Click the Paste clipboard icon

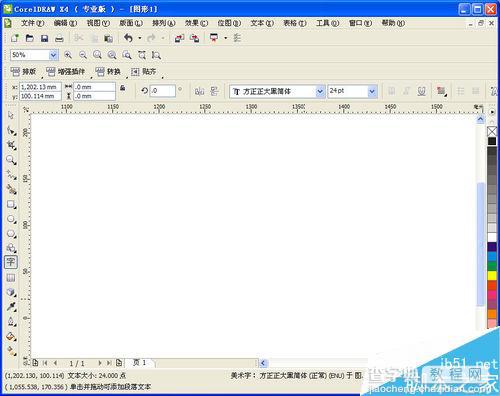108,38
